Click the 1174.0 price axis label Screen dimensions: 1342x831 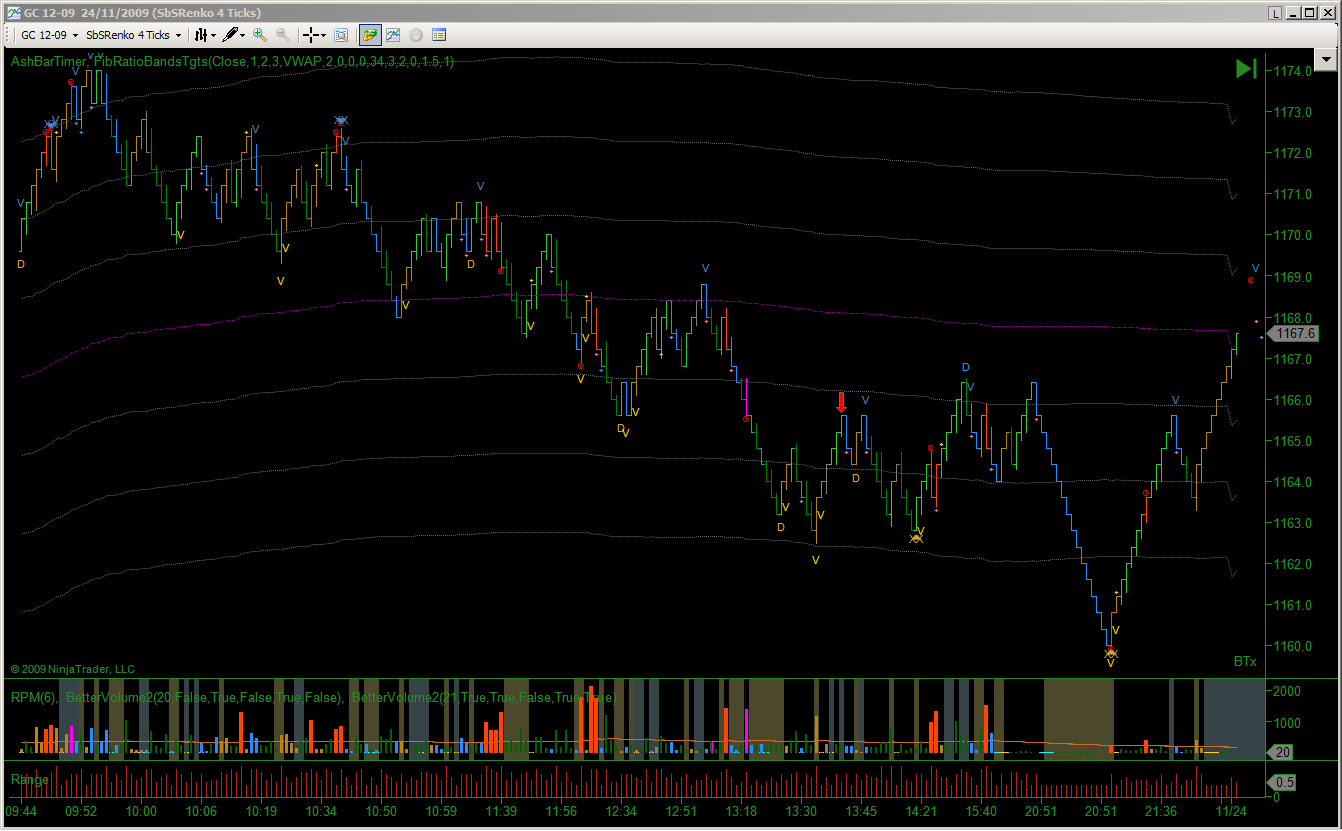1293,71
